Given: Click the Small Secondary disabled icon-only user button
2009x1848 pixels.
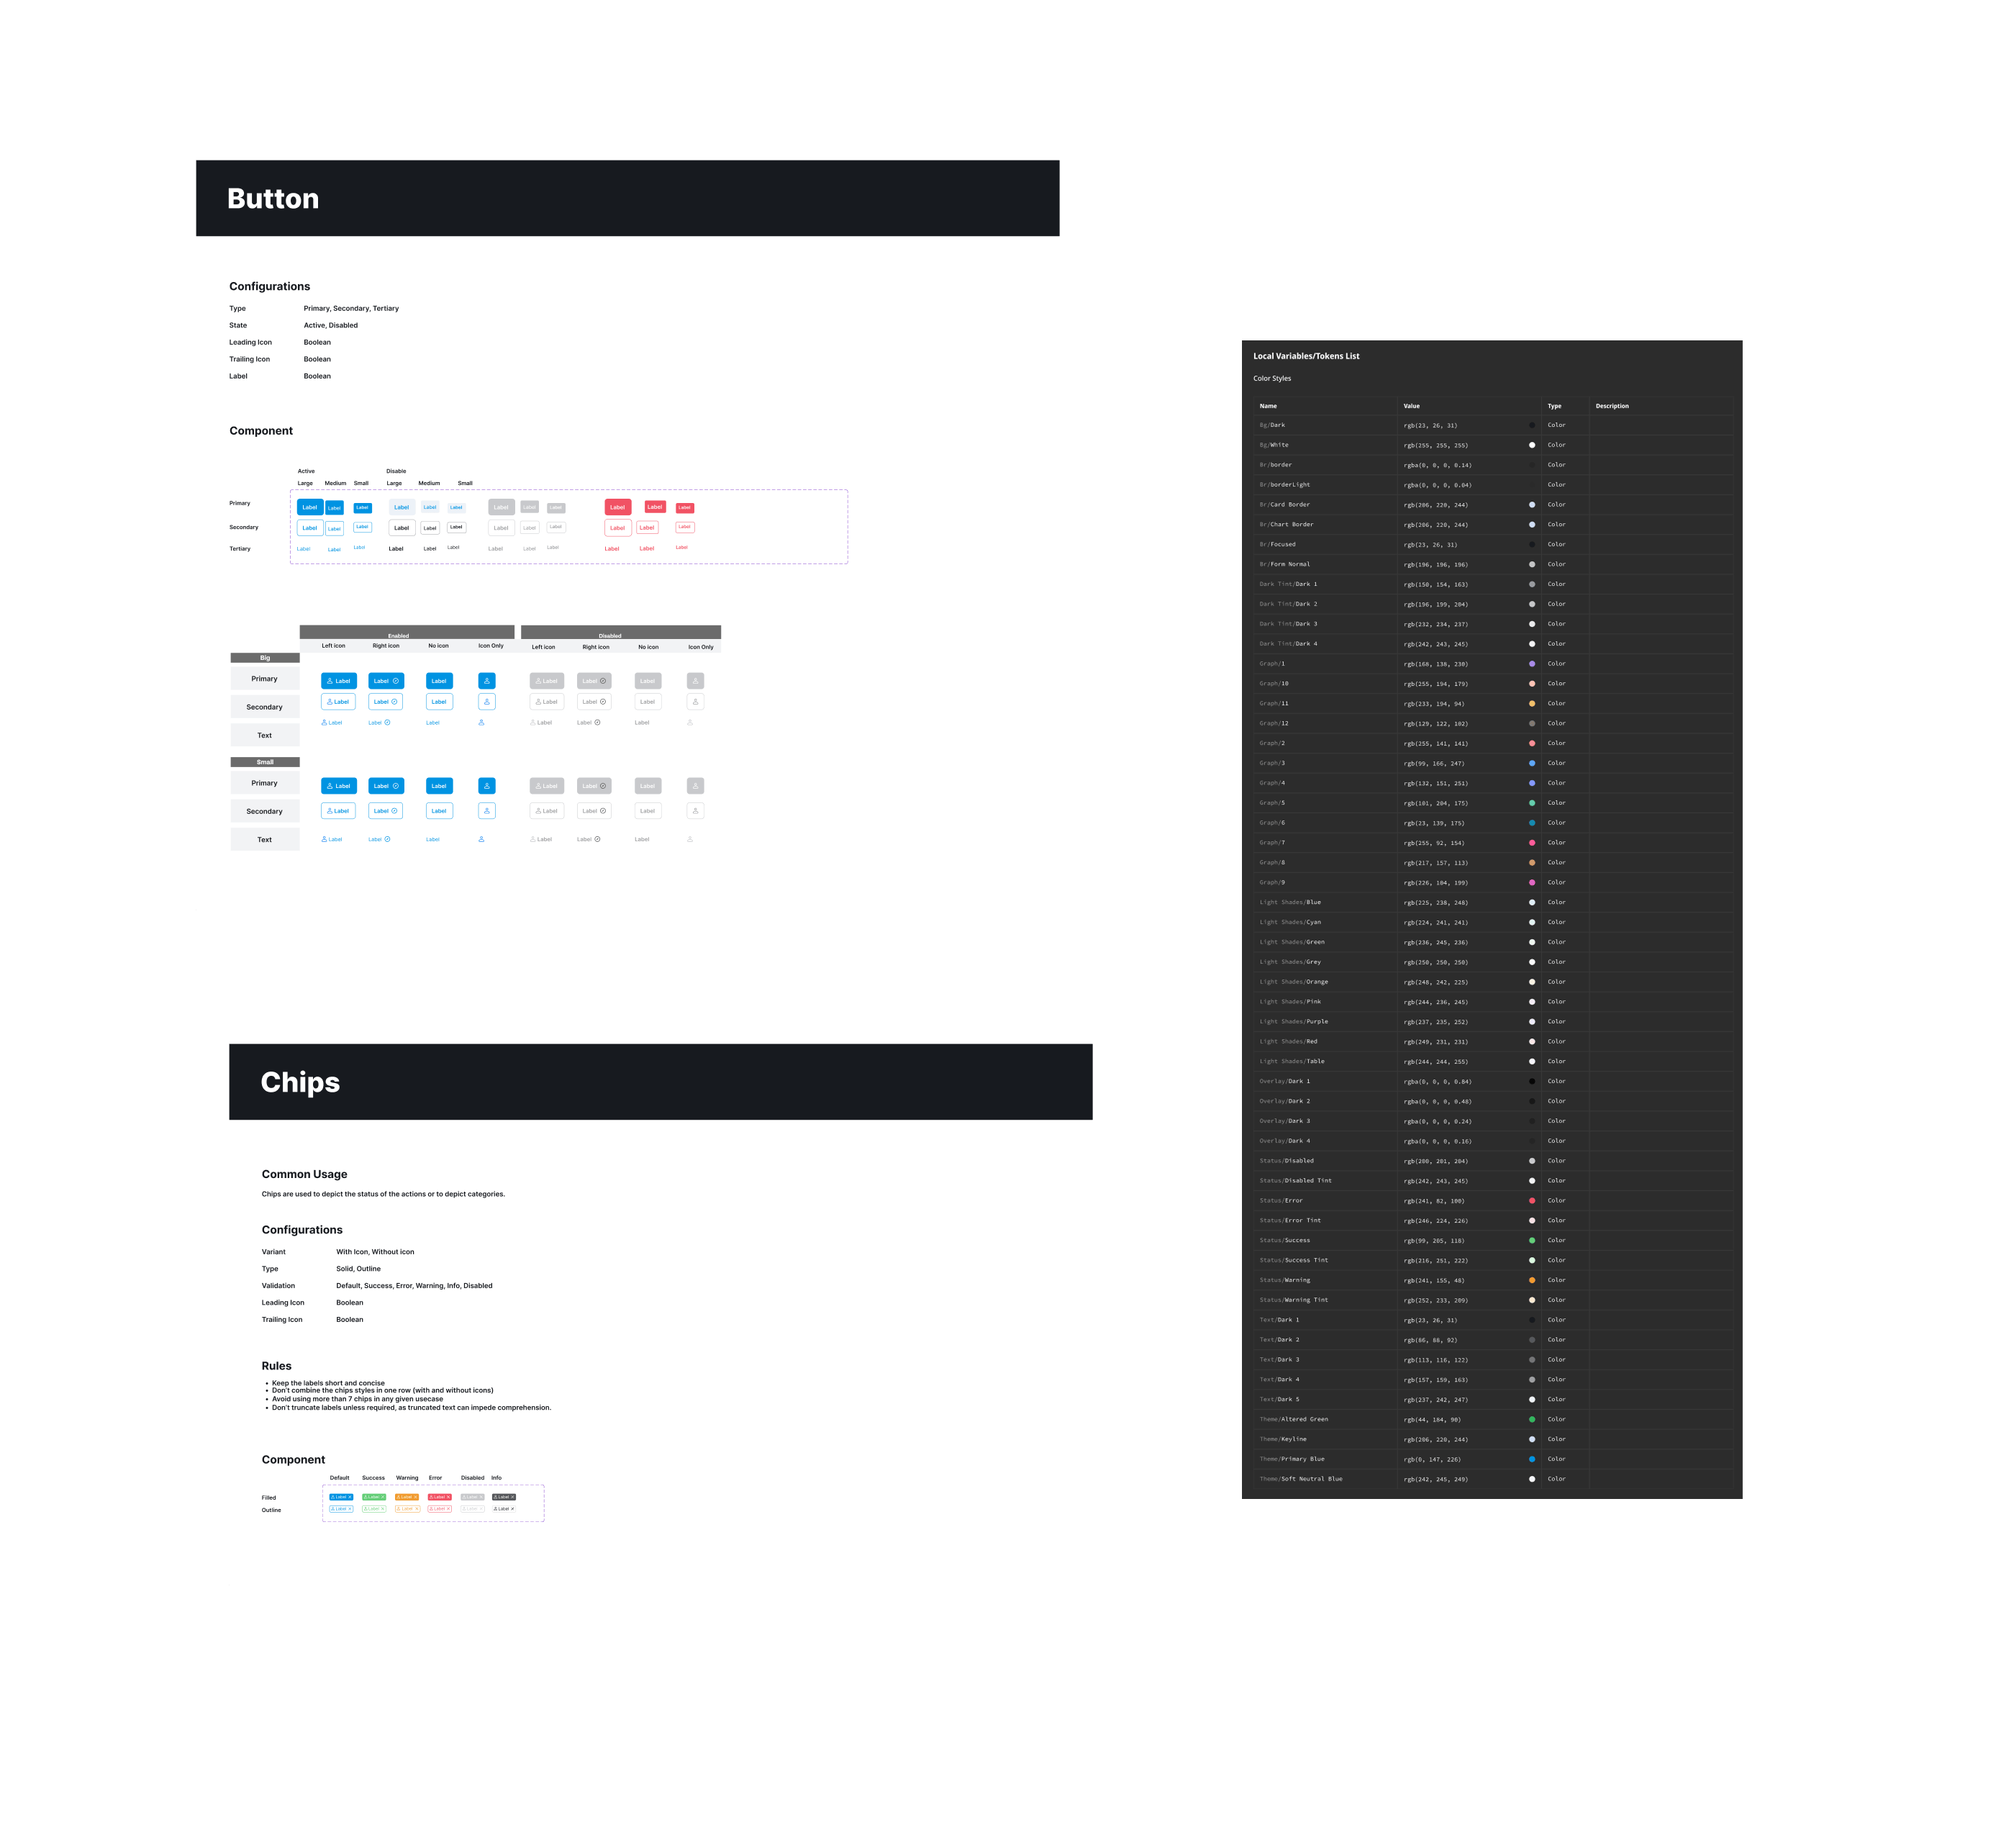Looking at the screenshot, I should [x=696, y=811].
